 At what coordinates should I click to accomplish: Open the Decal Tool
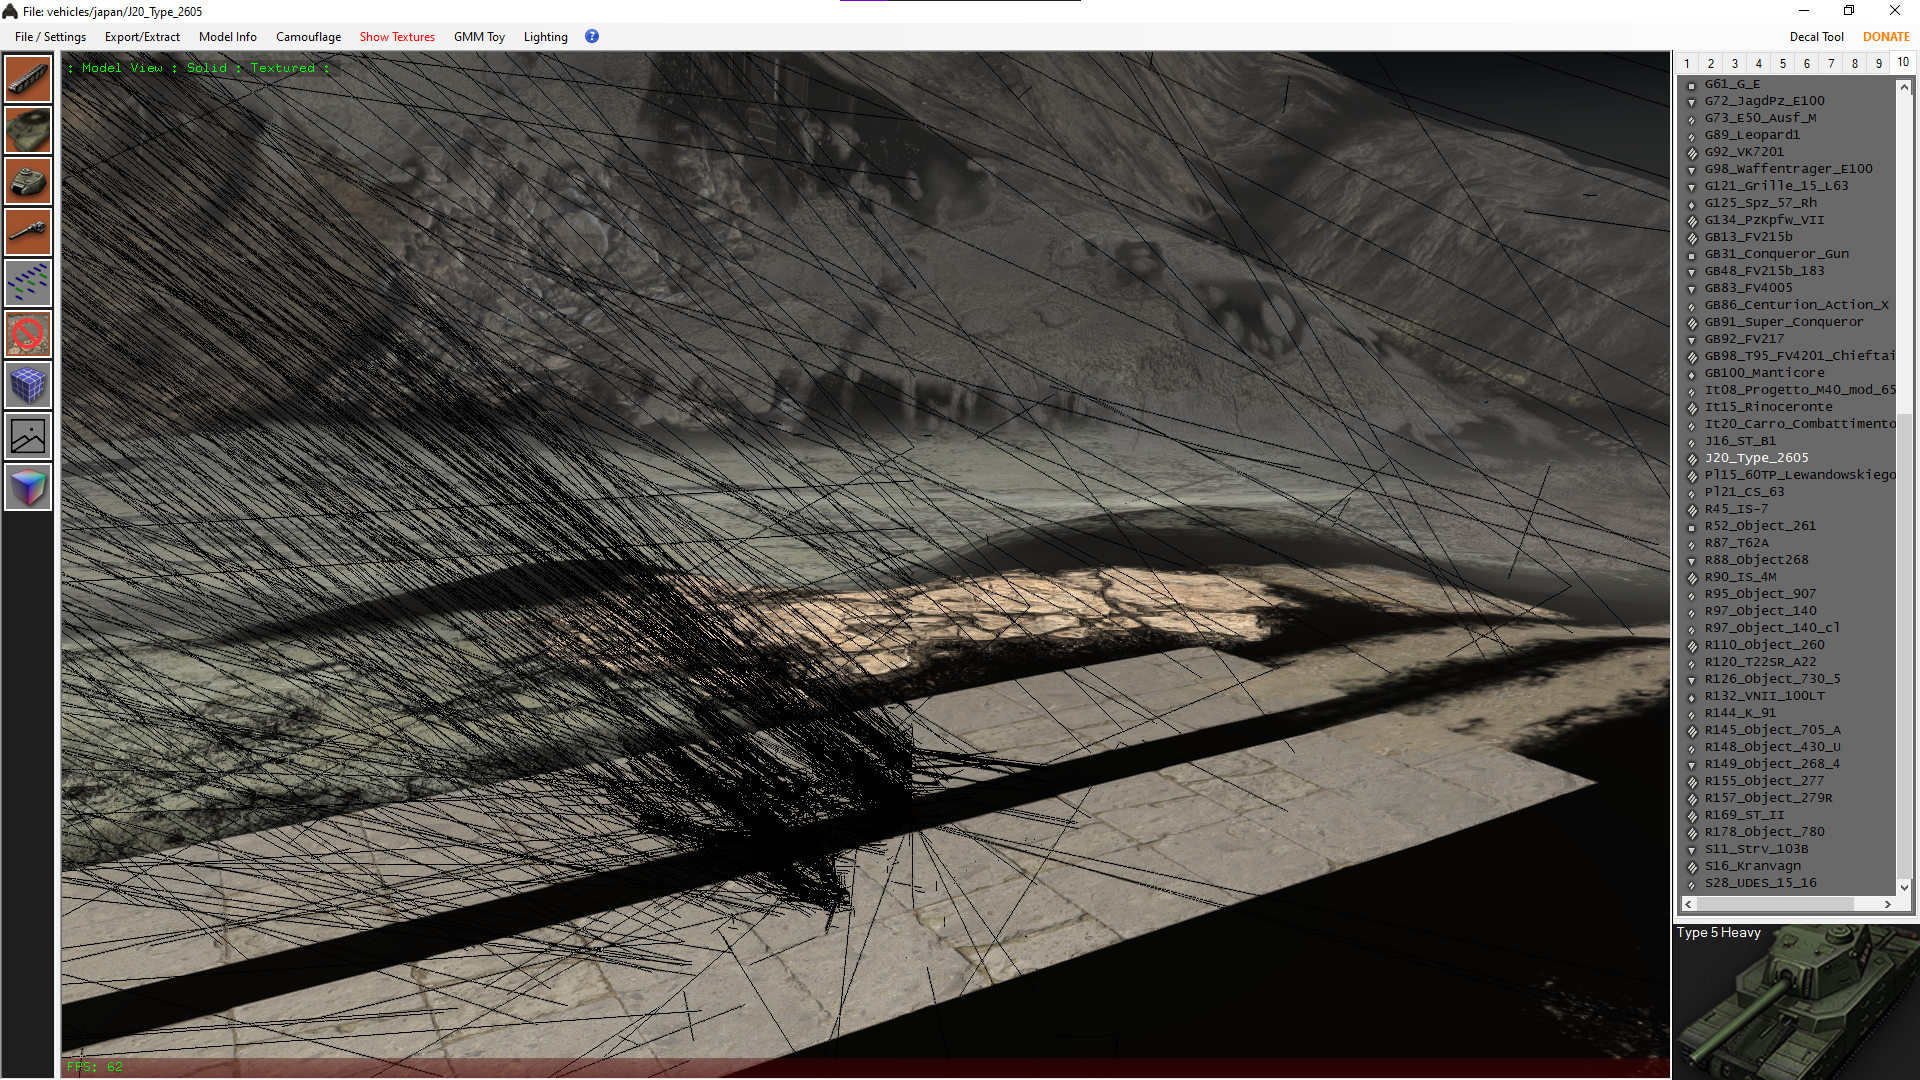pyautogui.click(x=1816, y=37)
